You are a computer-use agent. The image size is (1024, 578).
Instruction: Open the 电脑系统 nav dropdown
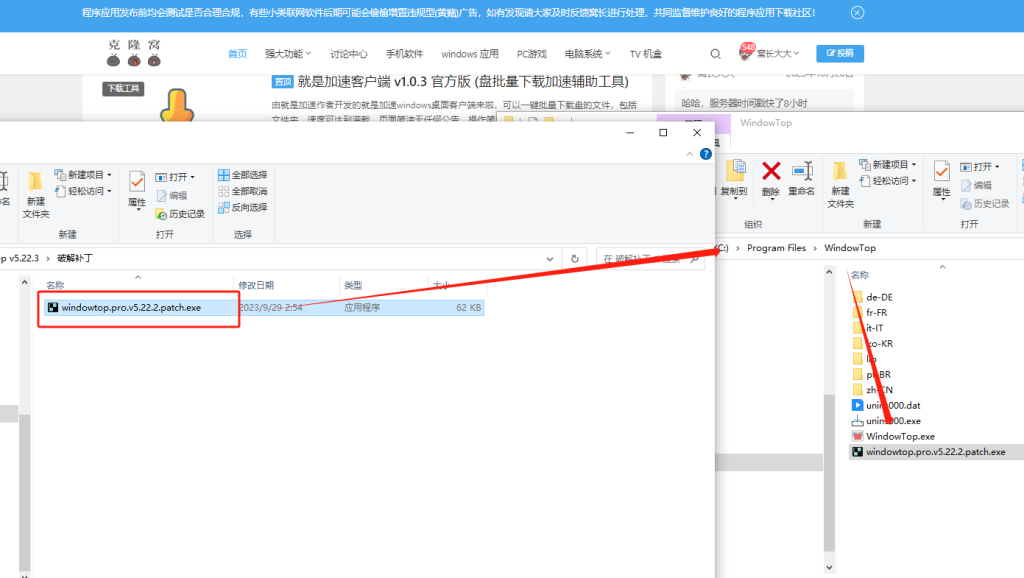pyautogui.click(x=588, y=54)
